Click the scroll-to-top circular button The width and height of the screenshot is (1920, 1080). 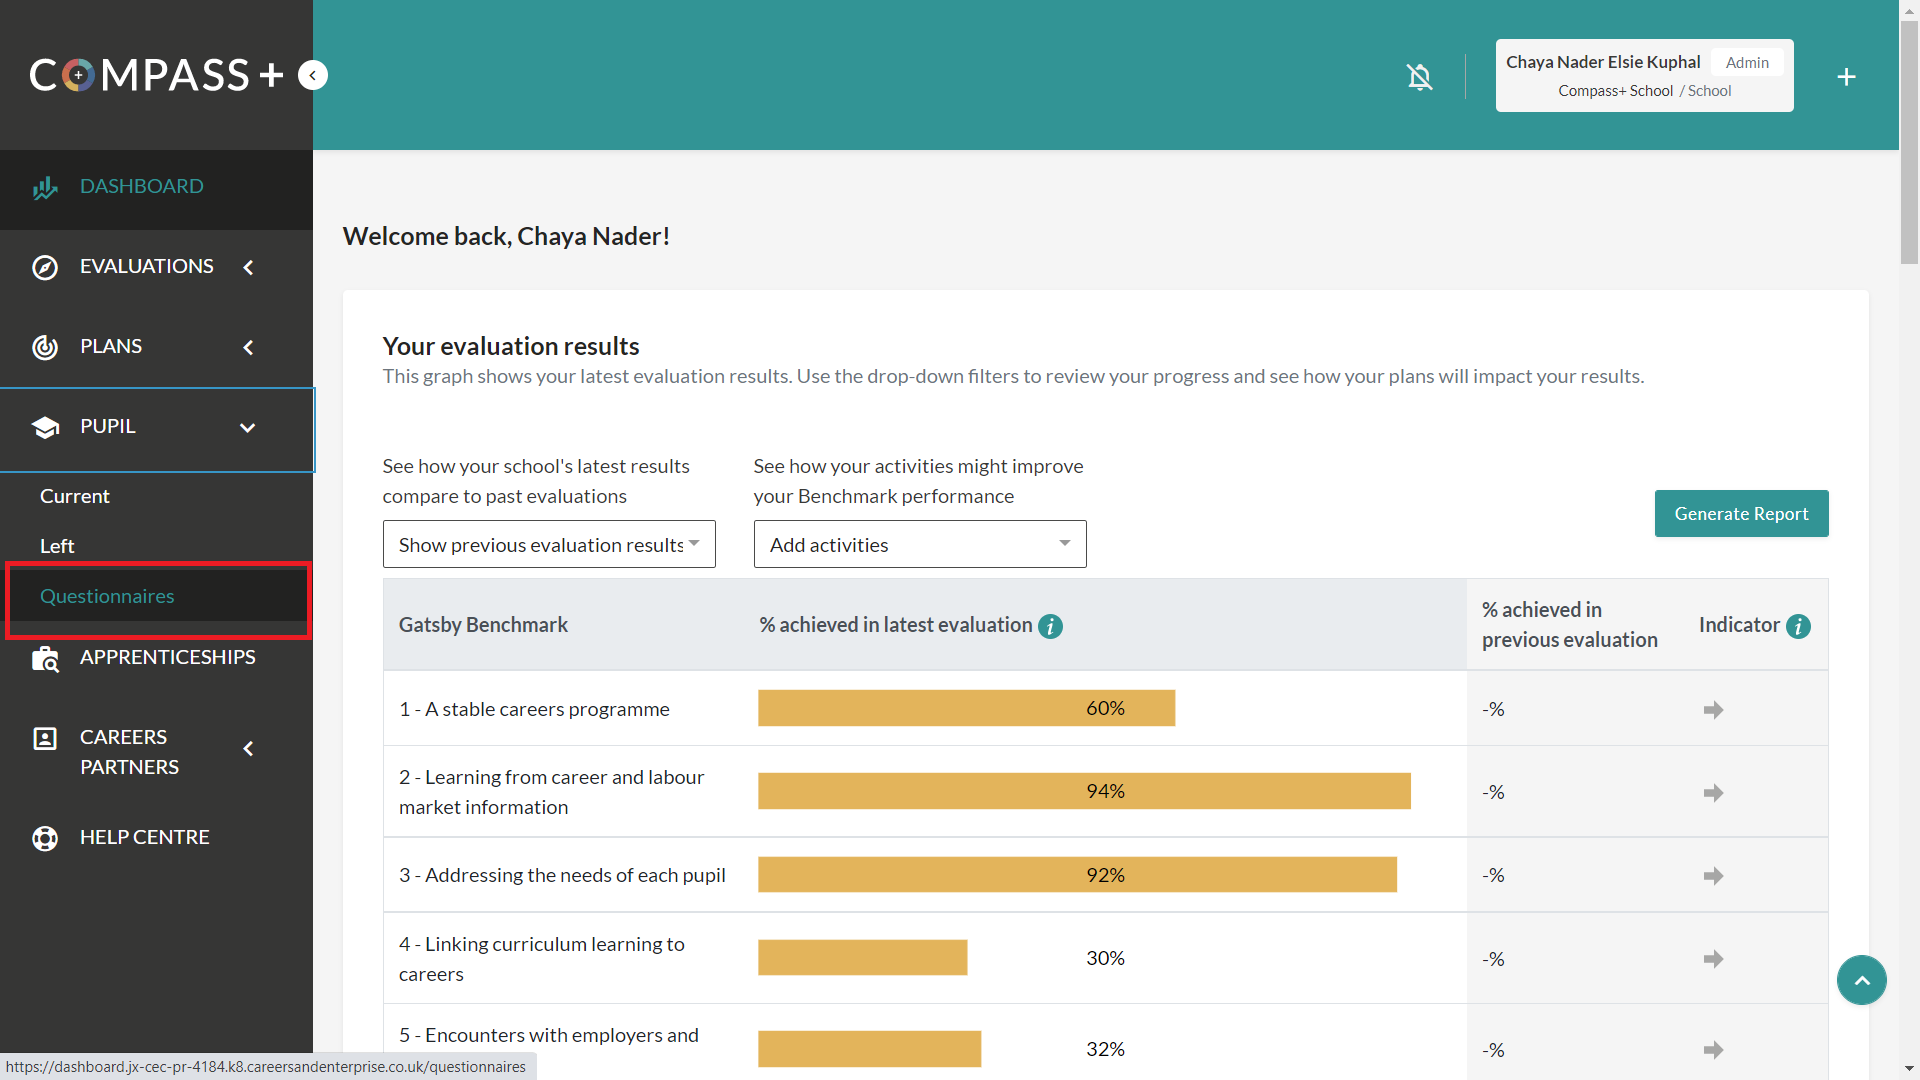click(x=1861, y=980)
